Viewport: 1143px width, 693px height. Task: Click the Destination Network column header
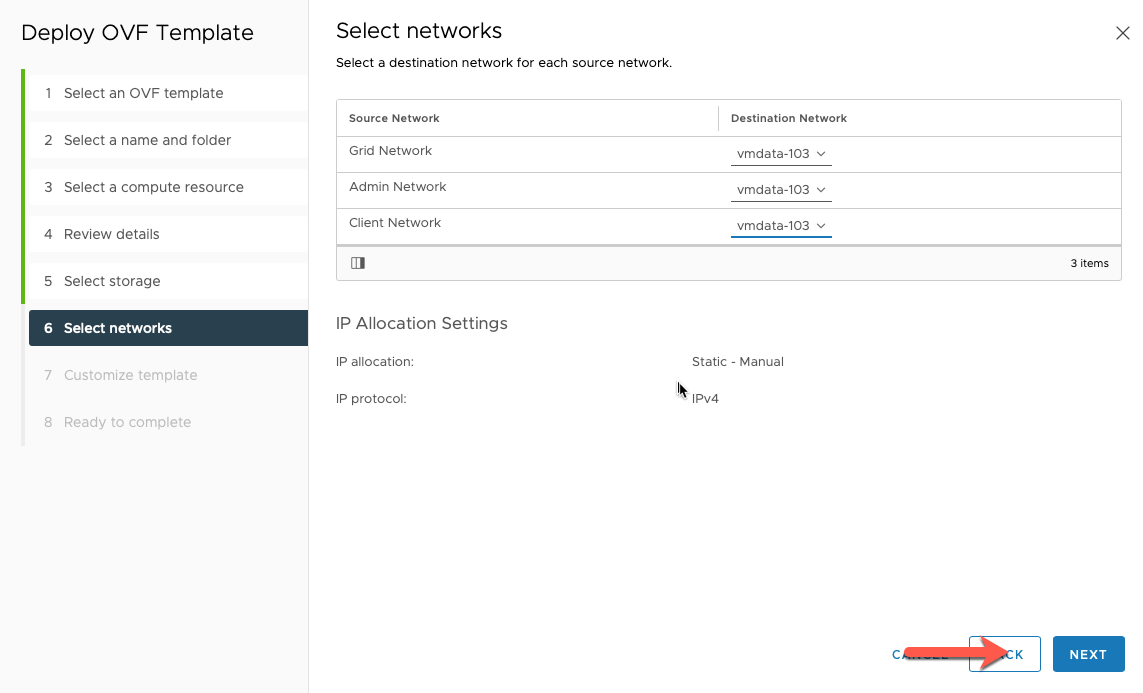[x=789, y=118]
